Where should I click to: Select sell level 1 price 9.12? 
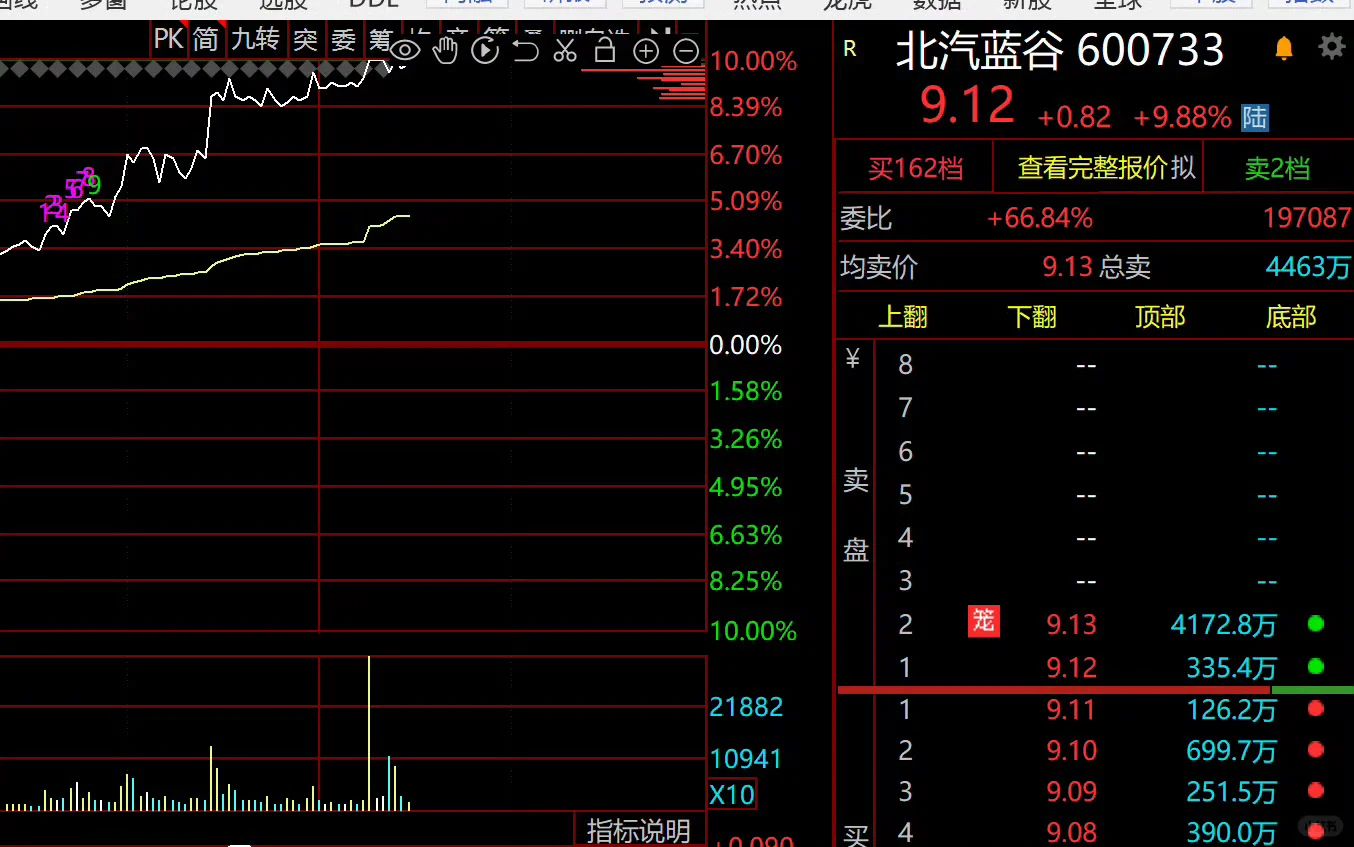coord(1071,667)
